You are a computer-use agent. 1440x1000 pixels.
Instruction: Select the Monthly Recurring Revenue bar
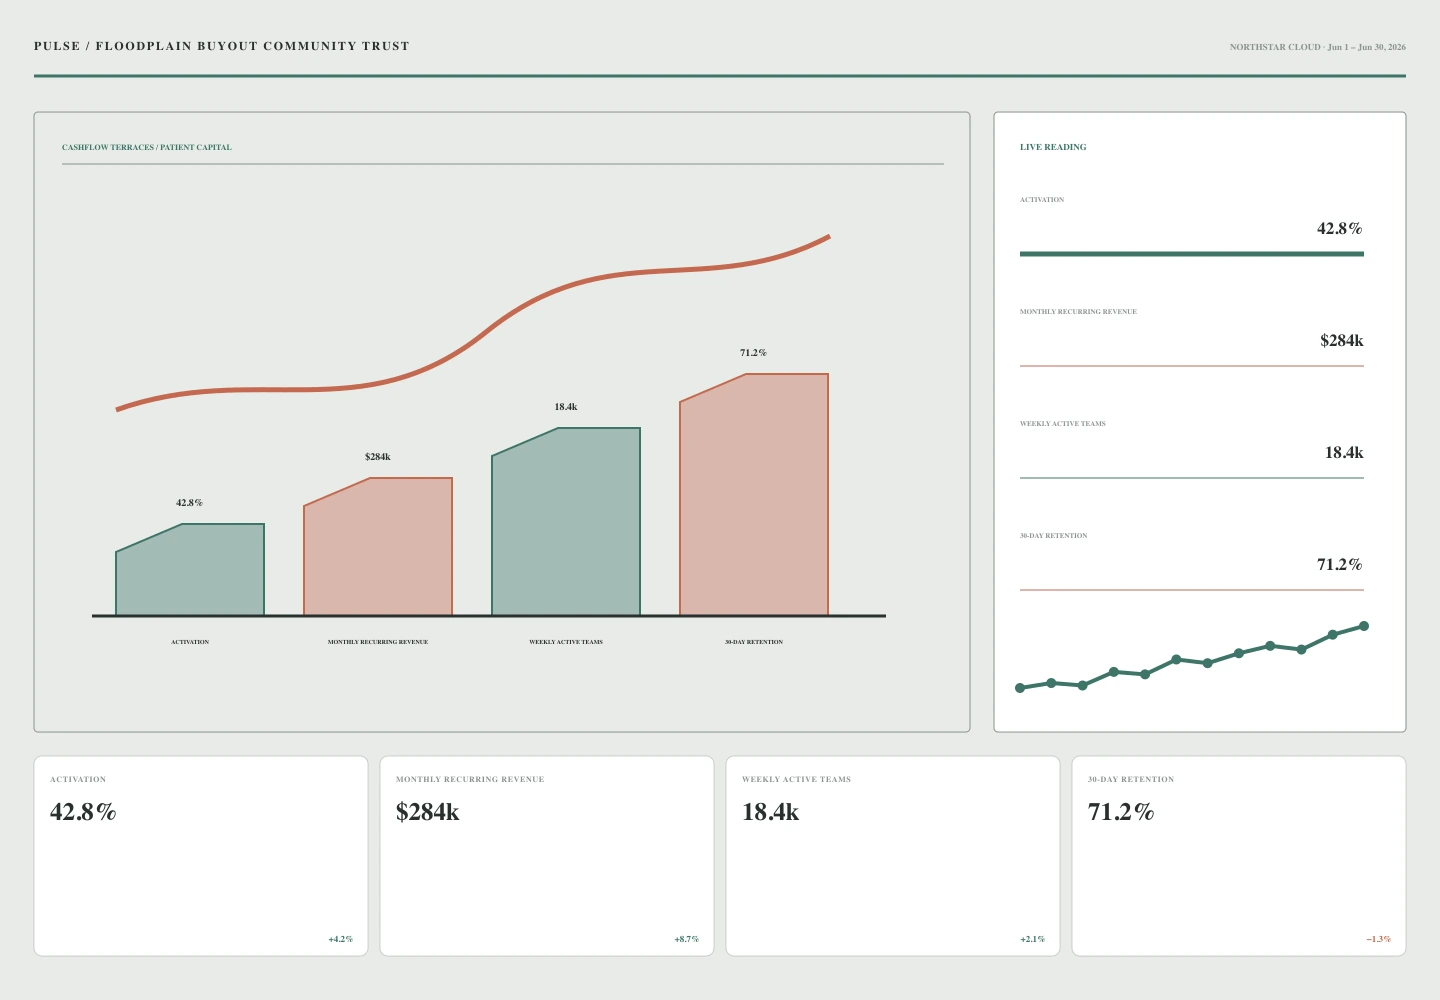pyautogui.click(x=378, y=547)
